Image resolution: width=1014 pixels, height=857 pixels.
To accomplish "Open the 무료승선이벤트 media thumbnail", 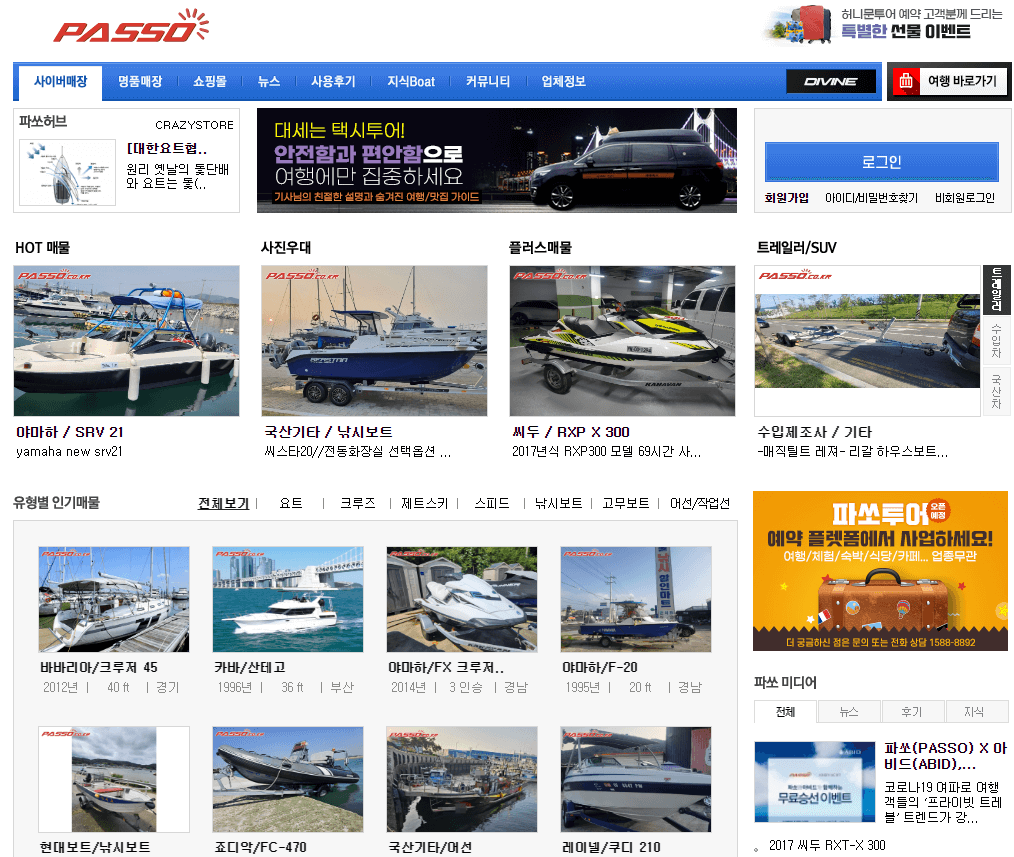I will coord(815,781).
